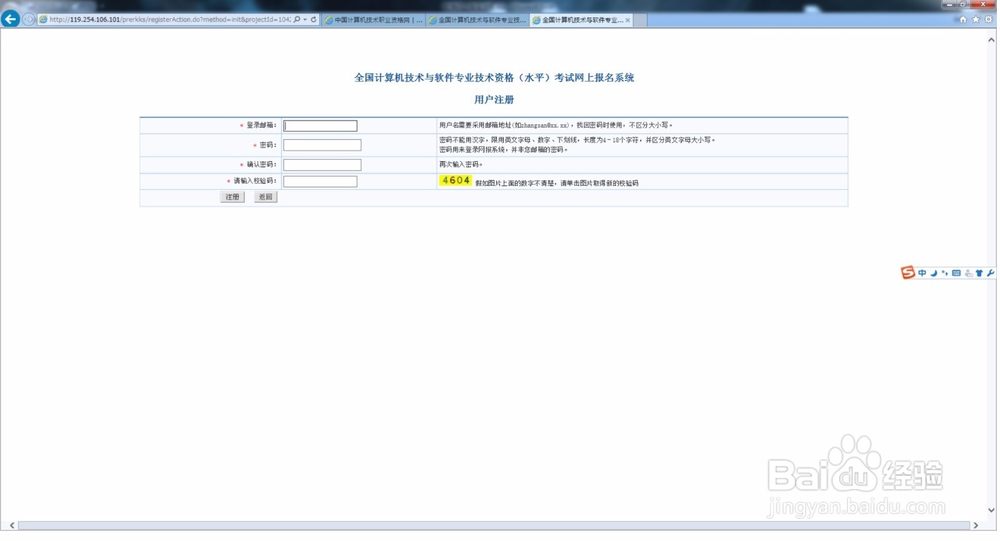The image size is (1000, 541).
Task: Go back with the browser back arrow
Action: click(x=10, y=19)
